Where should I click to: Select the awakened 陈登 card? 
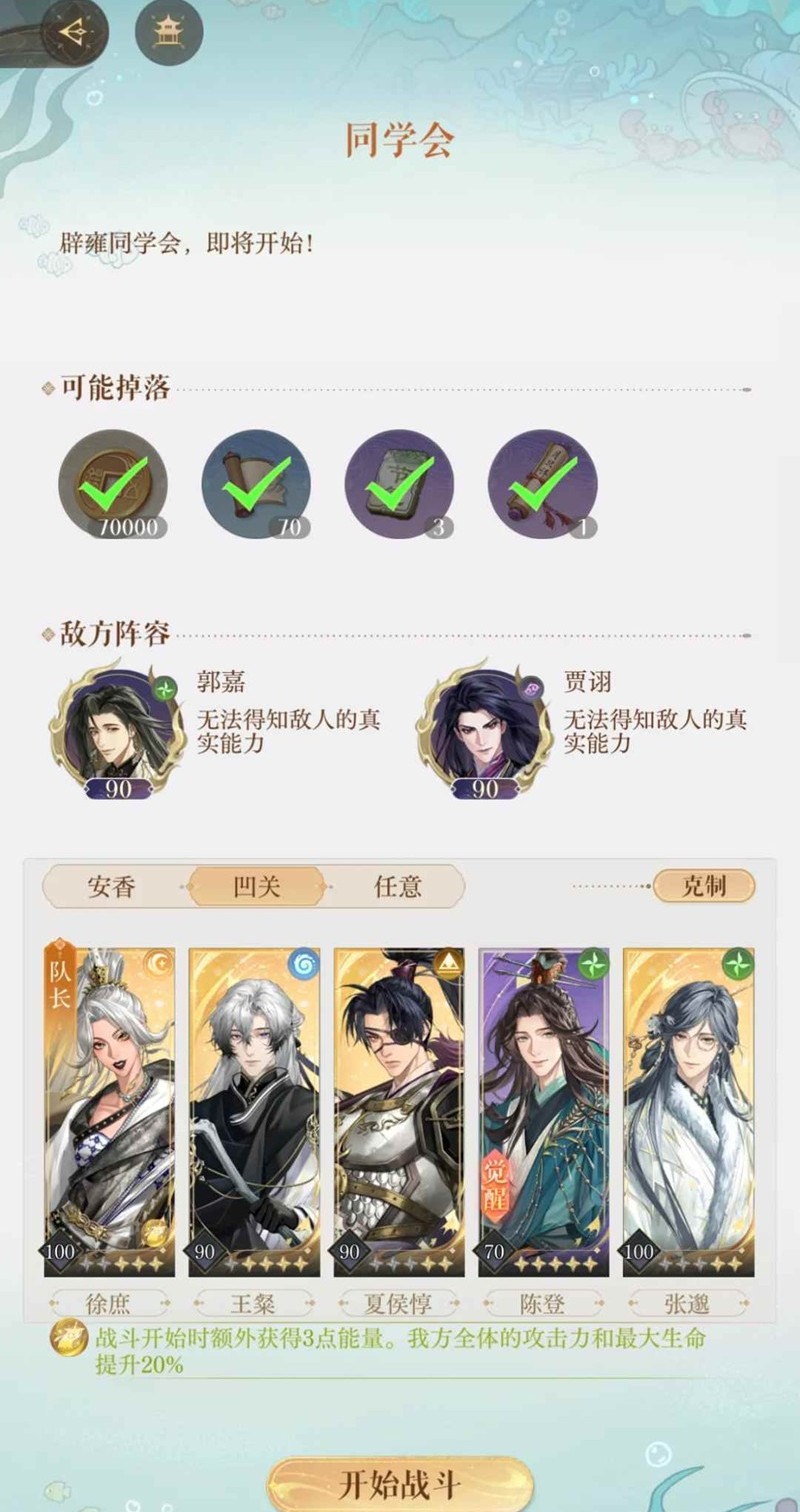544,1111
